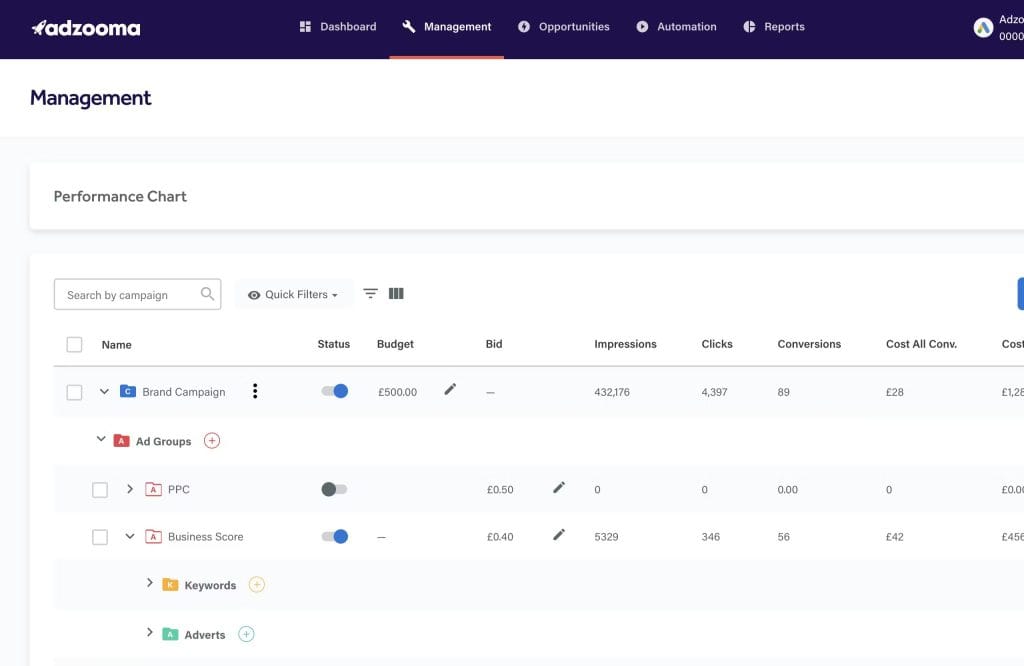This screenshot has height=666, width=1024.
Task: Click the Brand Campaign name text
Action: (184, 392)
